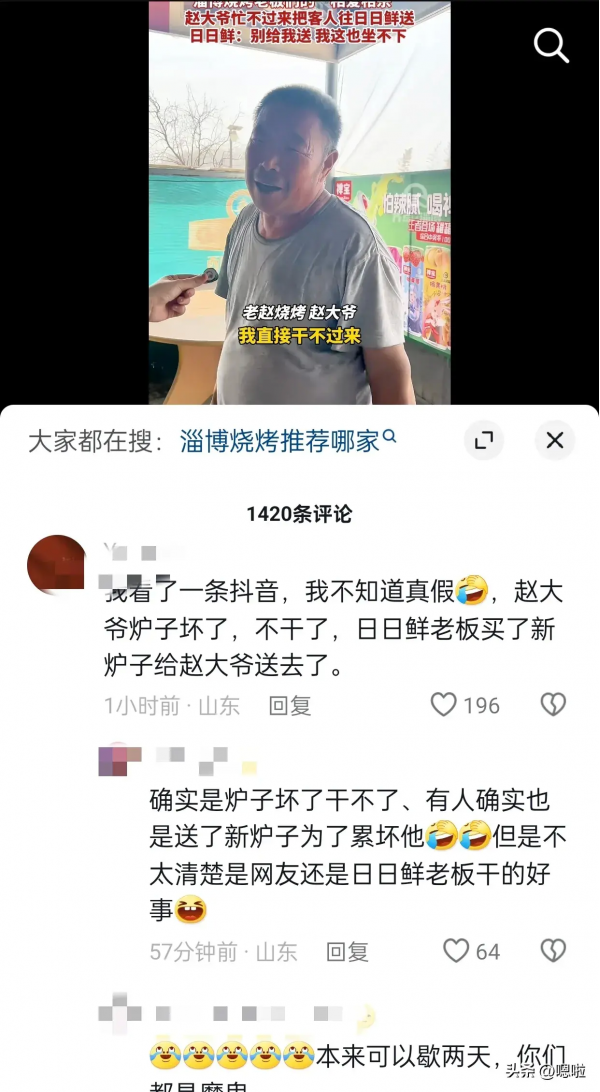
Task: Expand the comments panel to full screen
Action: (x=484, y=440)
